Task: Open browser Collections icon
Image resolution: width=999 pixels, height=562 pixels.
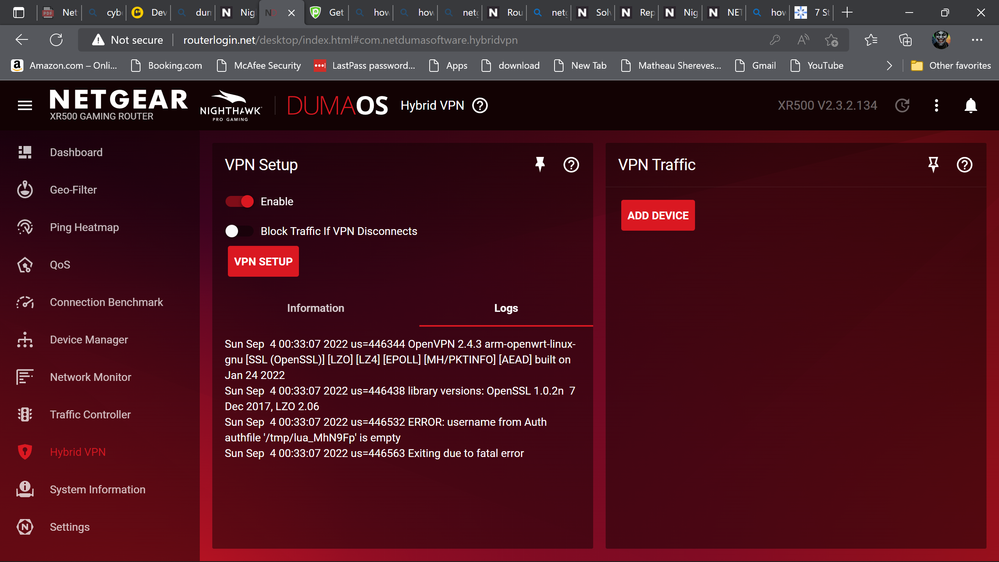Action: tap(905, 40)
